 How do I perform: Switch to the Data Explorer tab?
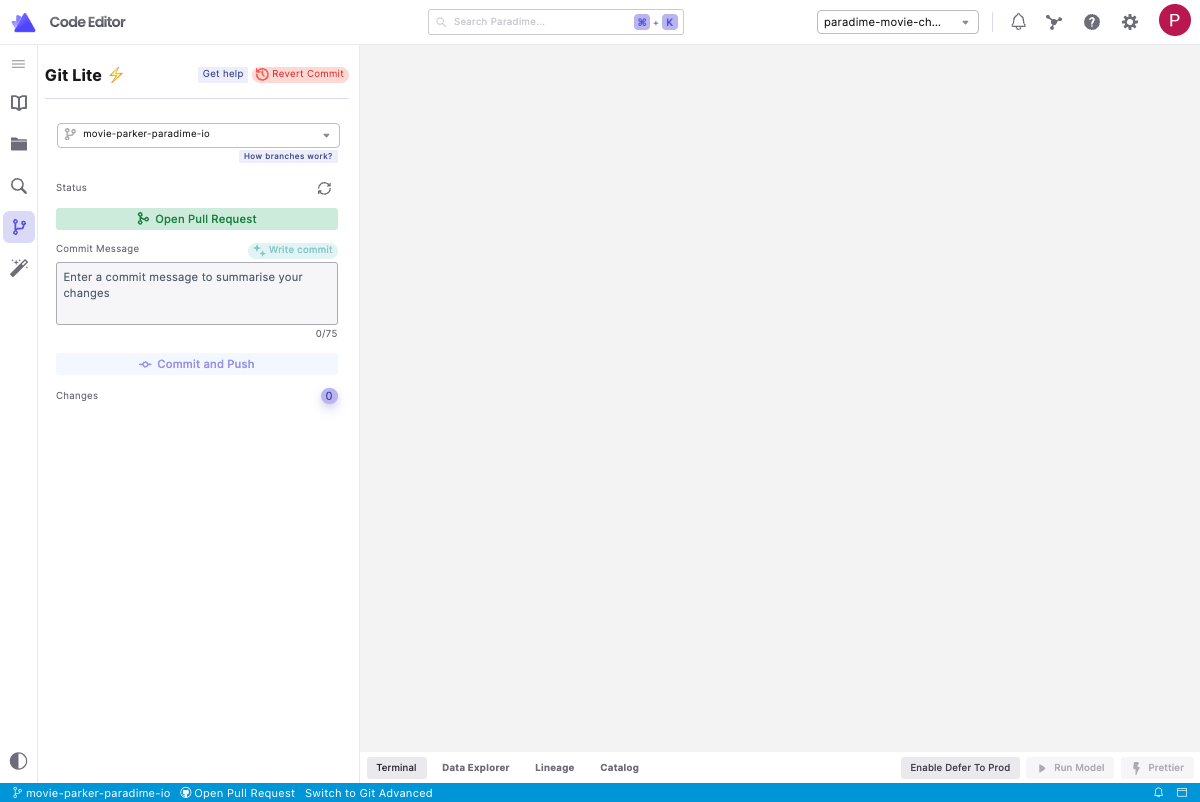(x=475, y=768)
